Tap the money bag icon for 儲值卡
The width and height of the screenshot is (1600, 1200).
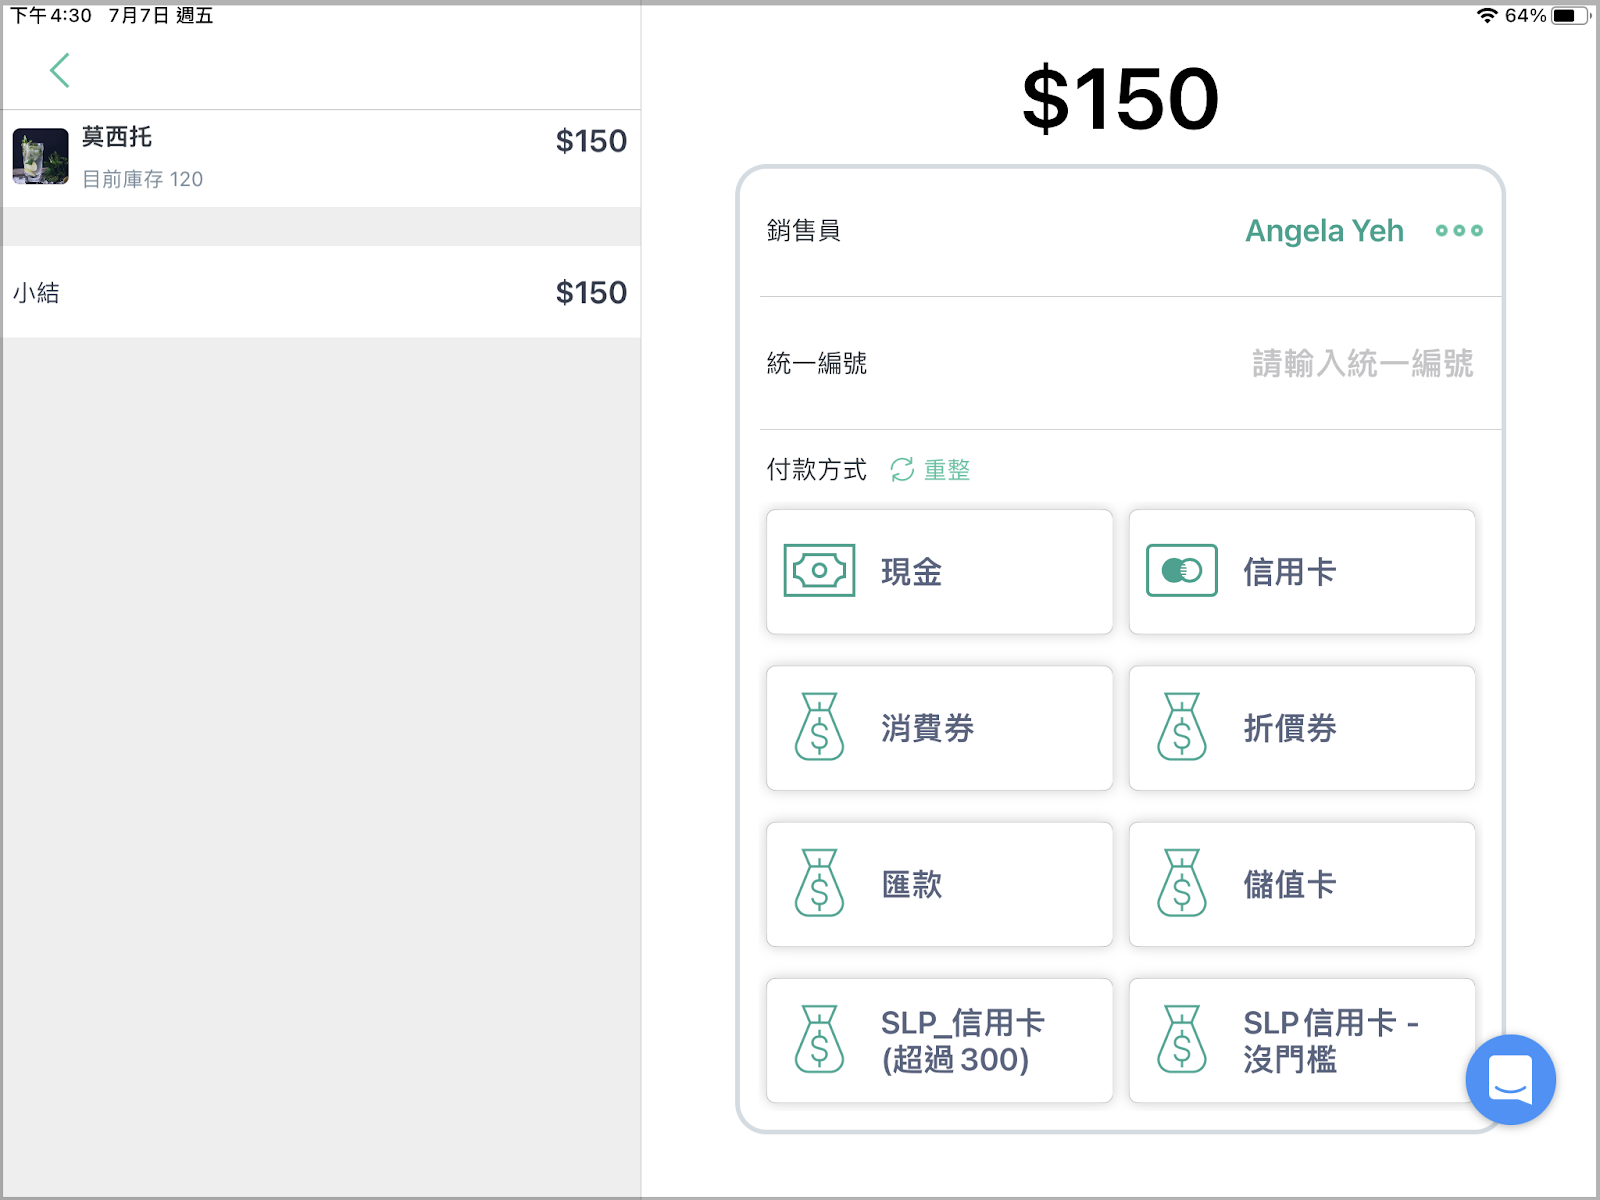[x=1181, y=883]
